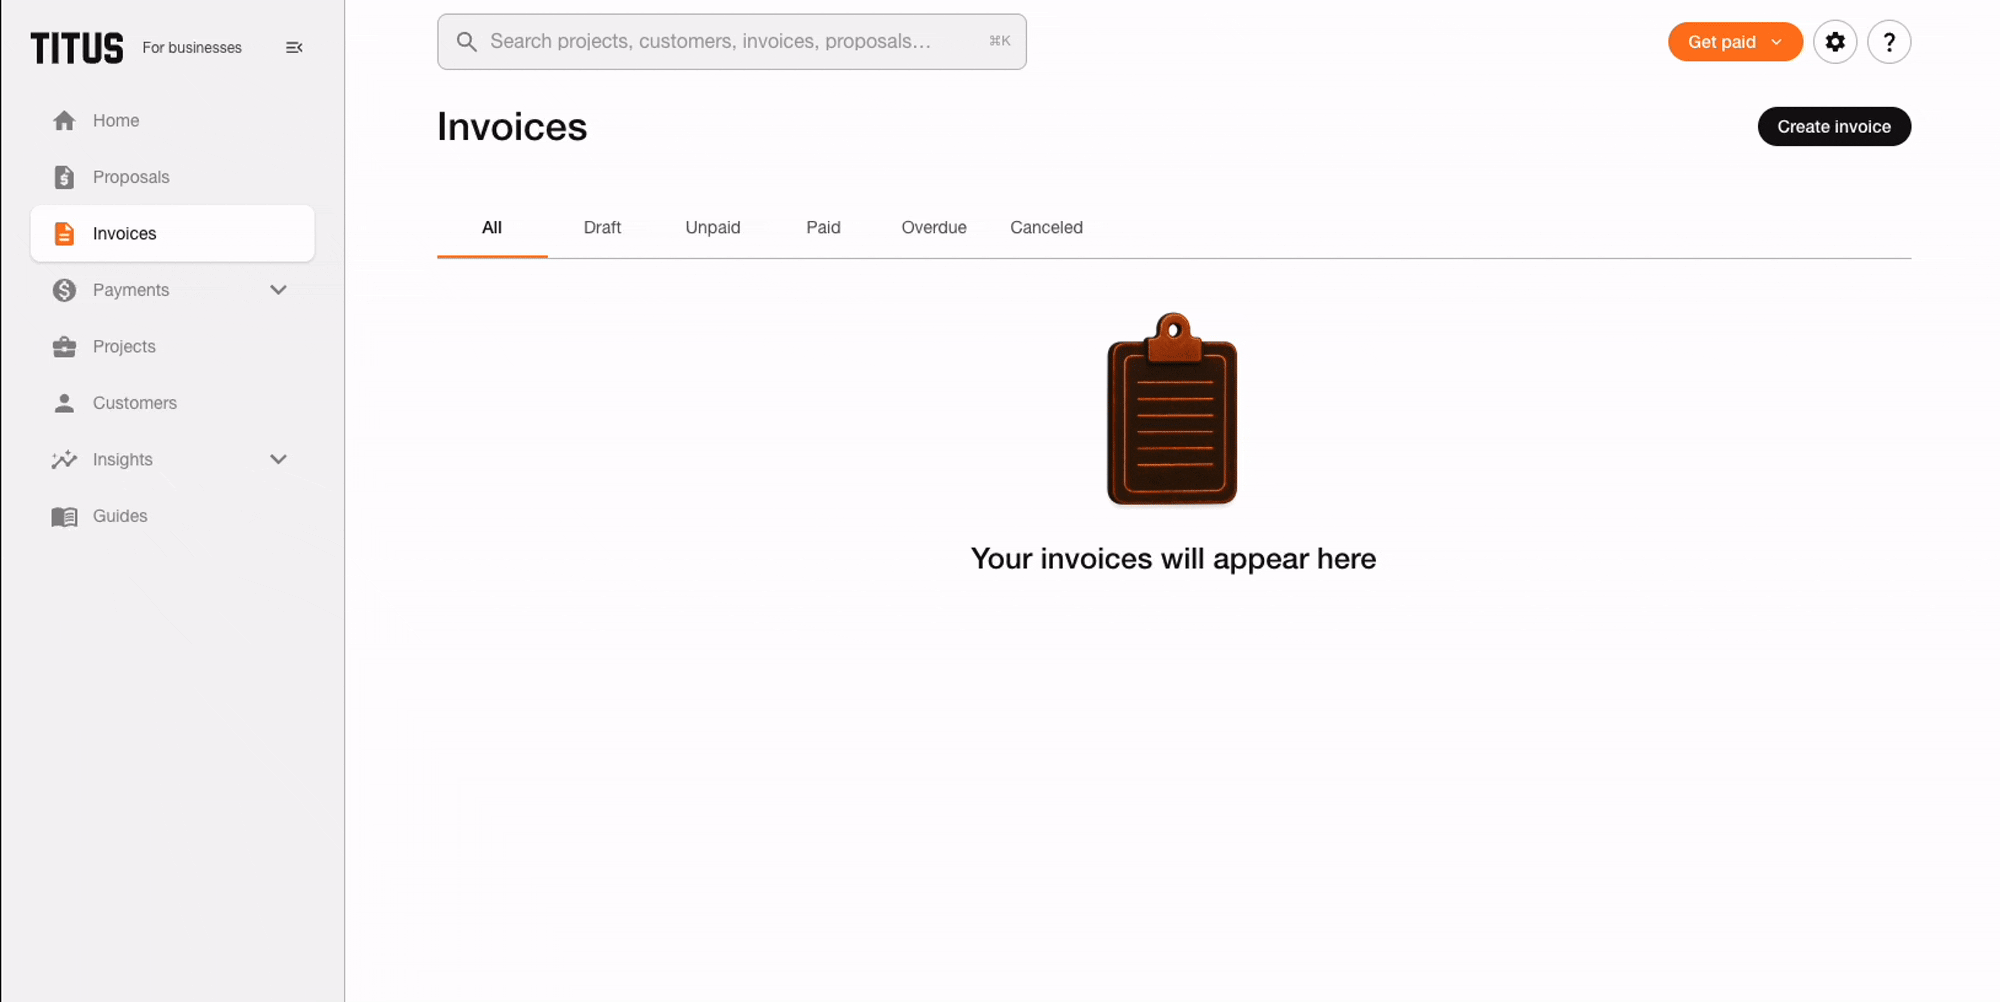This screenshot has width=2000, height=1002.
Task: Open the Get paid dropdown
Action: point(1735,42)
